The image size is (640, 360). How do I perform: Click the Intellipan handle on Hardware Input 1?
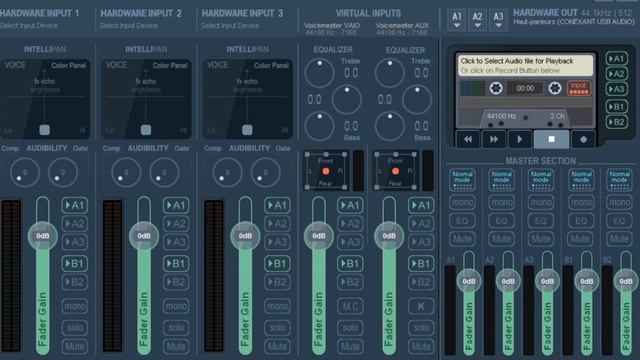(44, 130)
